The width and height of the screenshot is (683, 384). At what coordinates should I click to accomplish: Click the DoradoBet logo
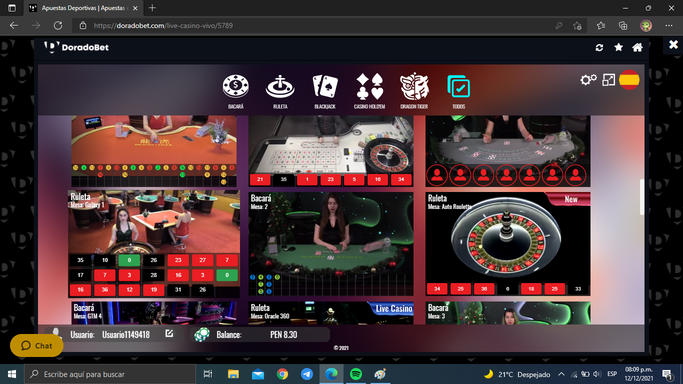(x=77, y=47)
